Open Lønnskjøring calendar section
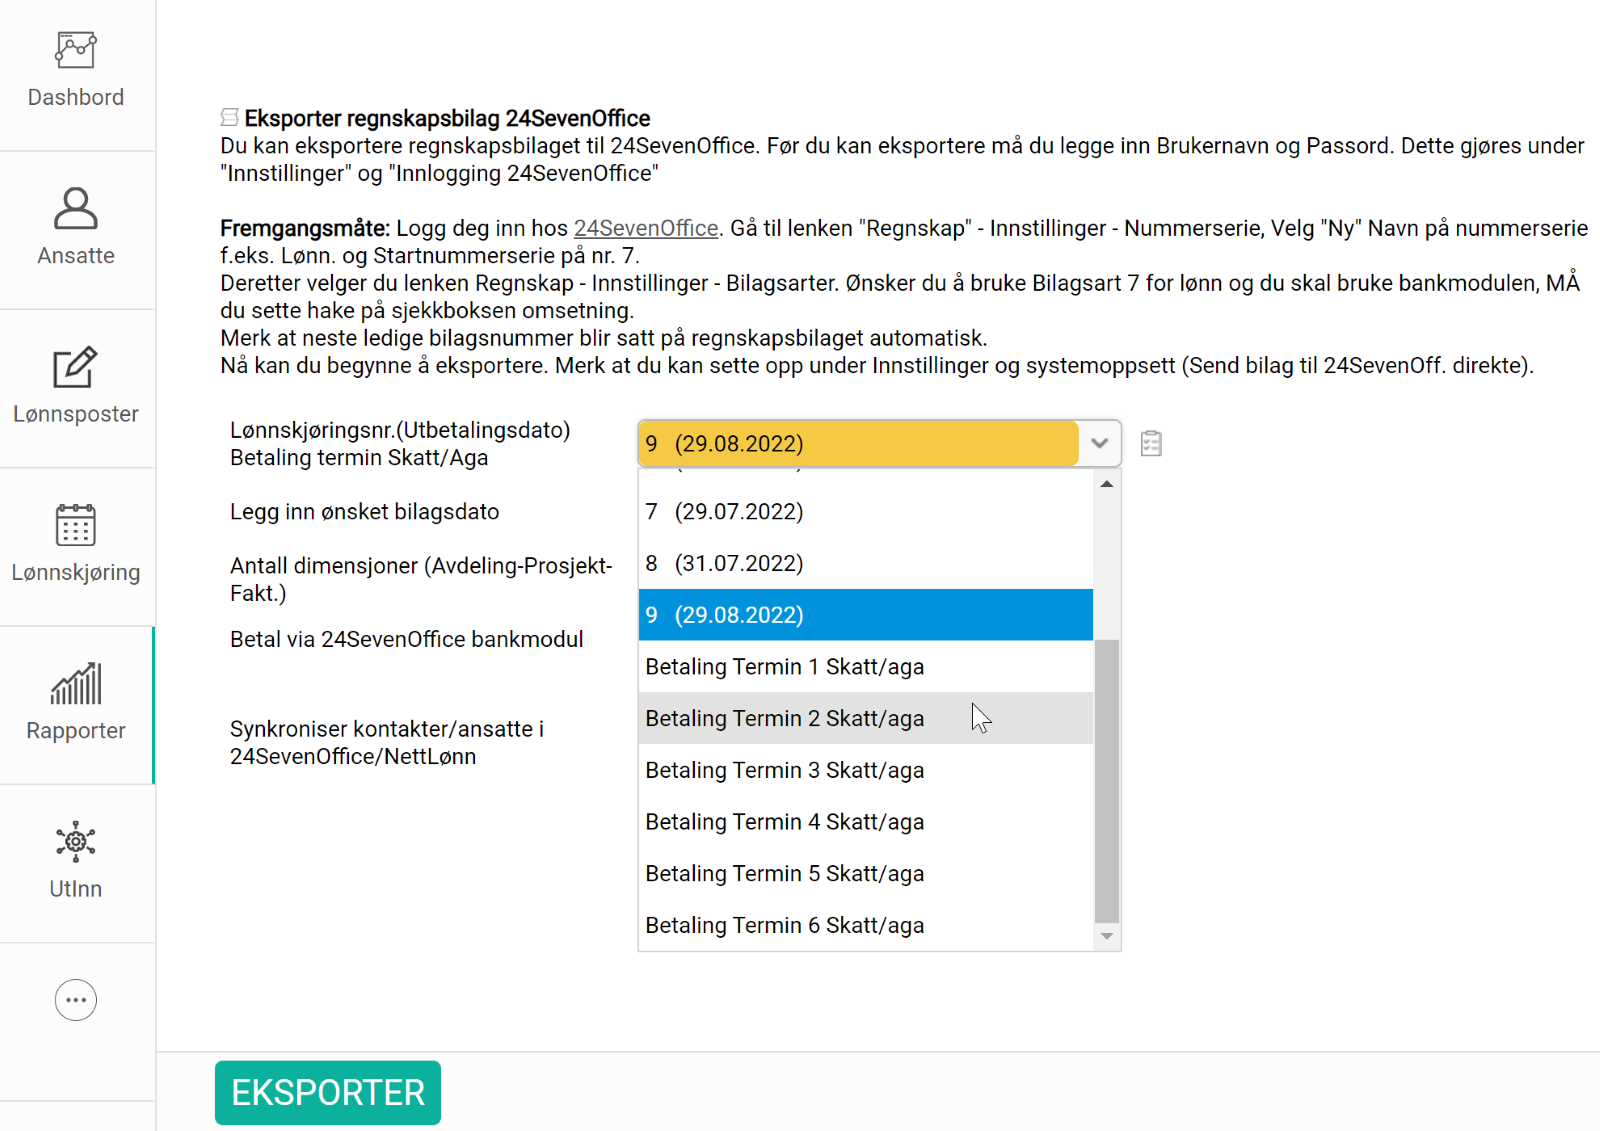 click(76, 545)
